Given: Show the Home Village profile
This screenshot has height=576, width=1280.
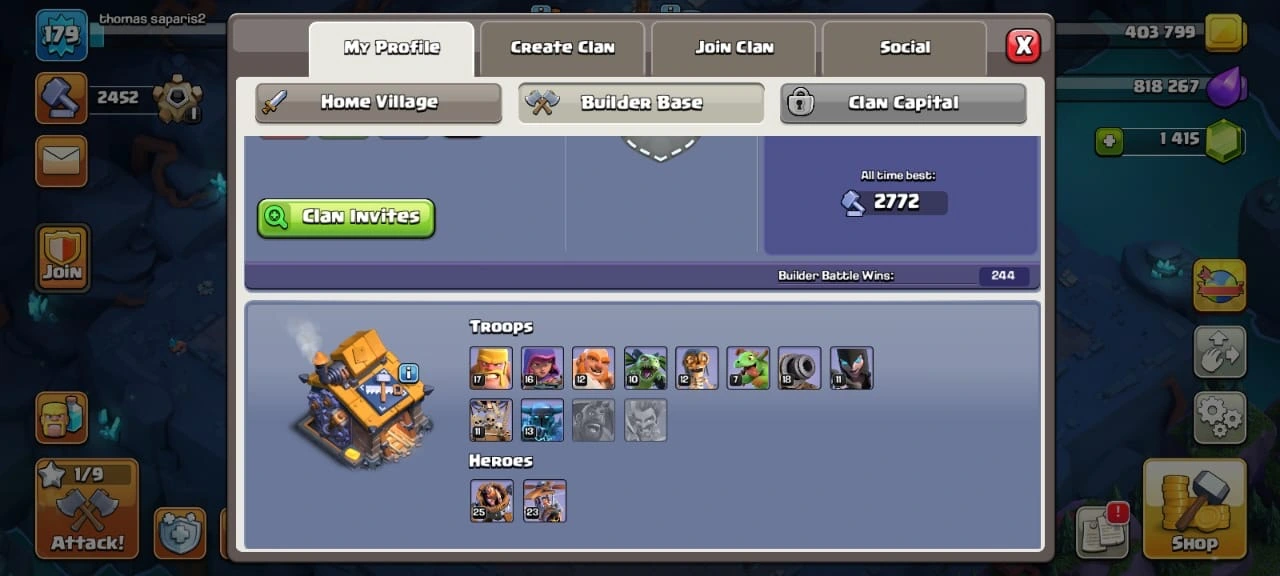Looking at the screenshot, I should click(x=378, y=103).
